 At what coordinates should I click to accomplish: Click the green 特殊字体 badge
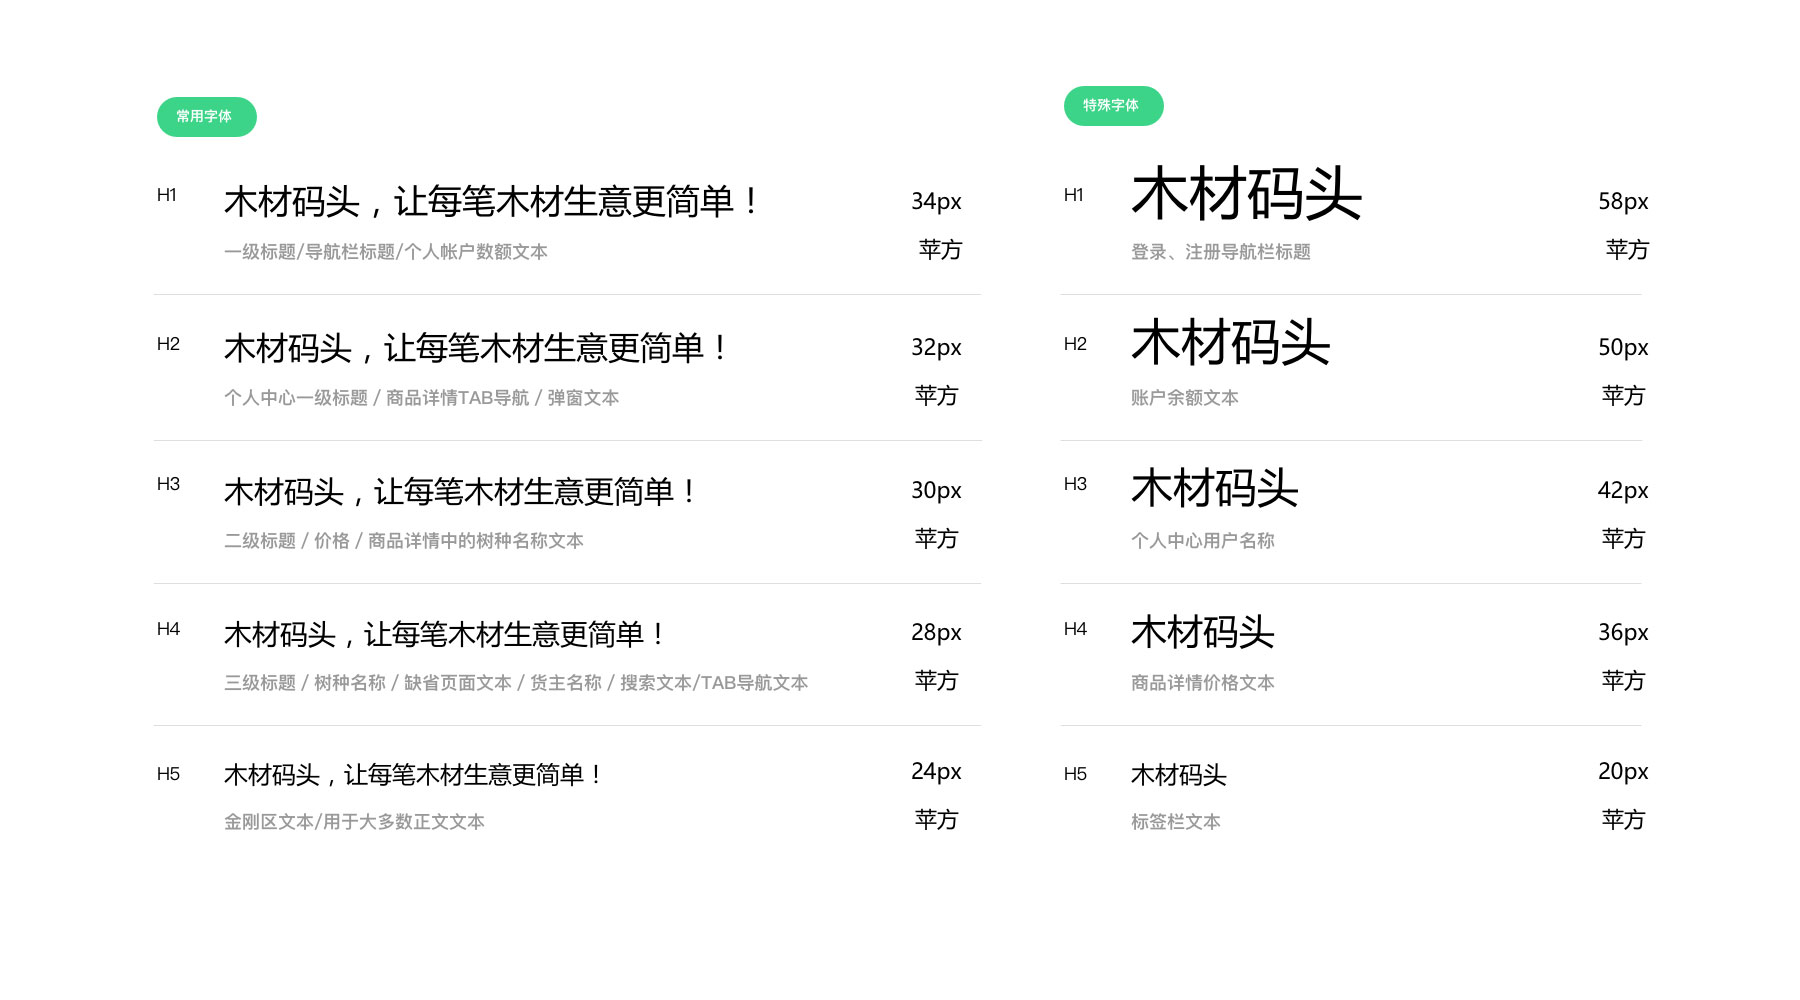click(x=1113, y=105)
